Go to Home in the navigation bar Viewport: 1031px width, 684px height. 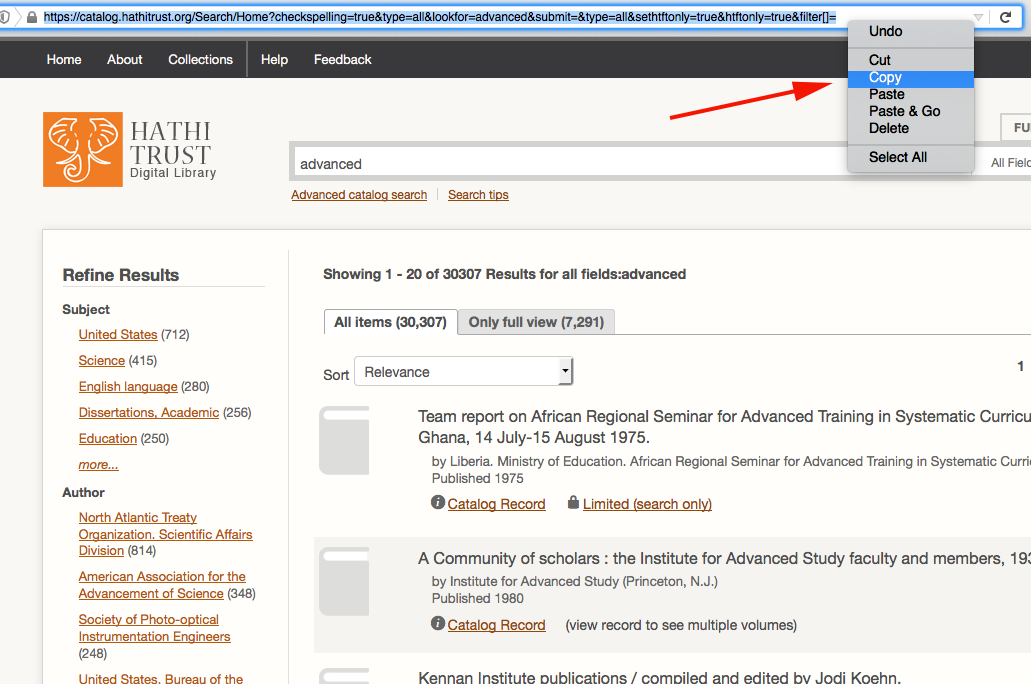coord(64,59)
